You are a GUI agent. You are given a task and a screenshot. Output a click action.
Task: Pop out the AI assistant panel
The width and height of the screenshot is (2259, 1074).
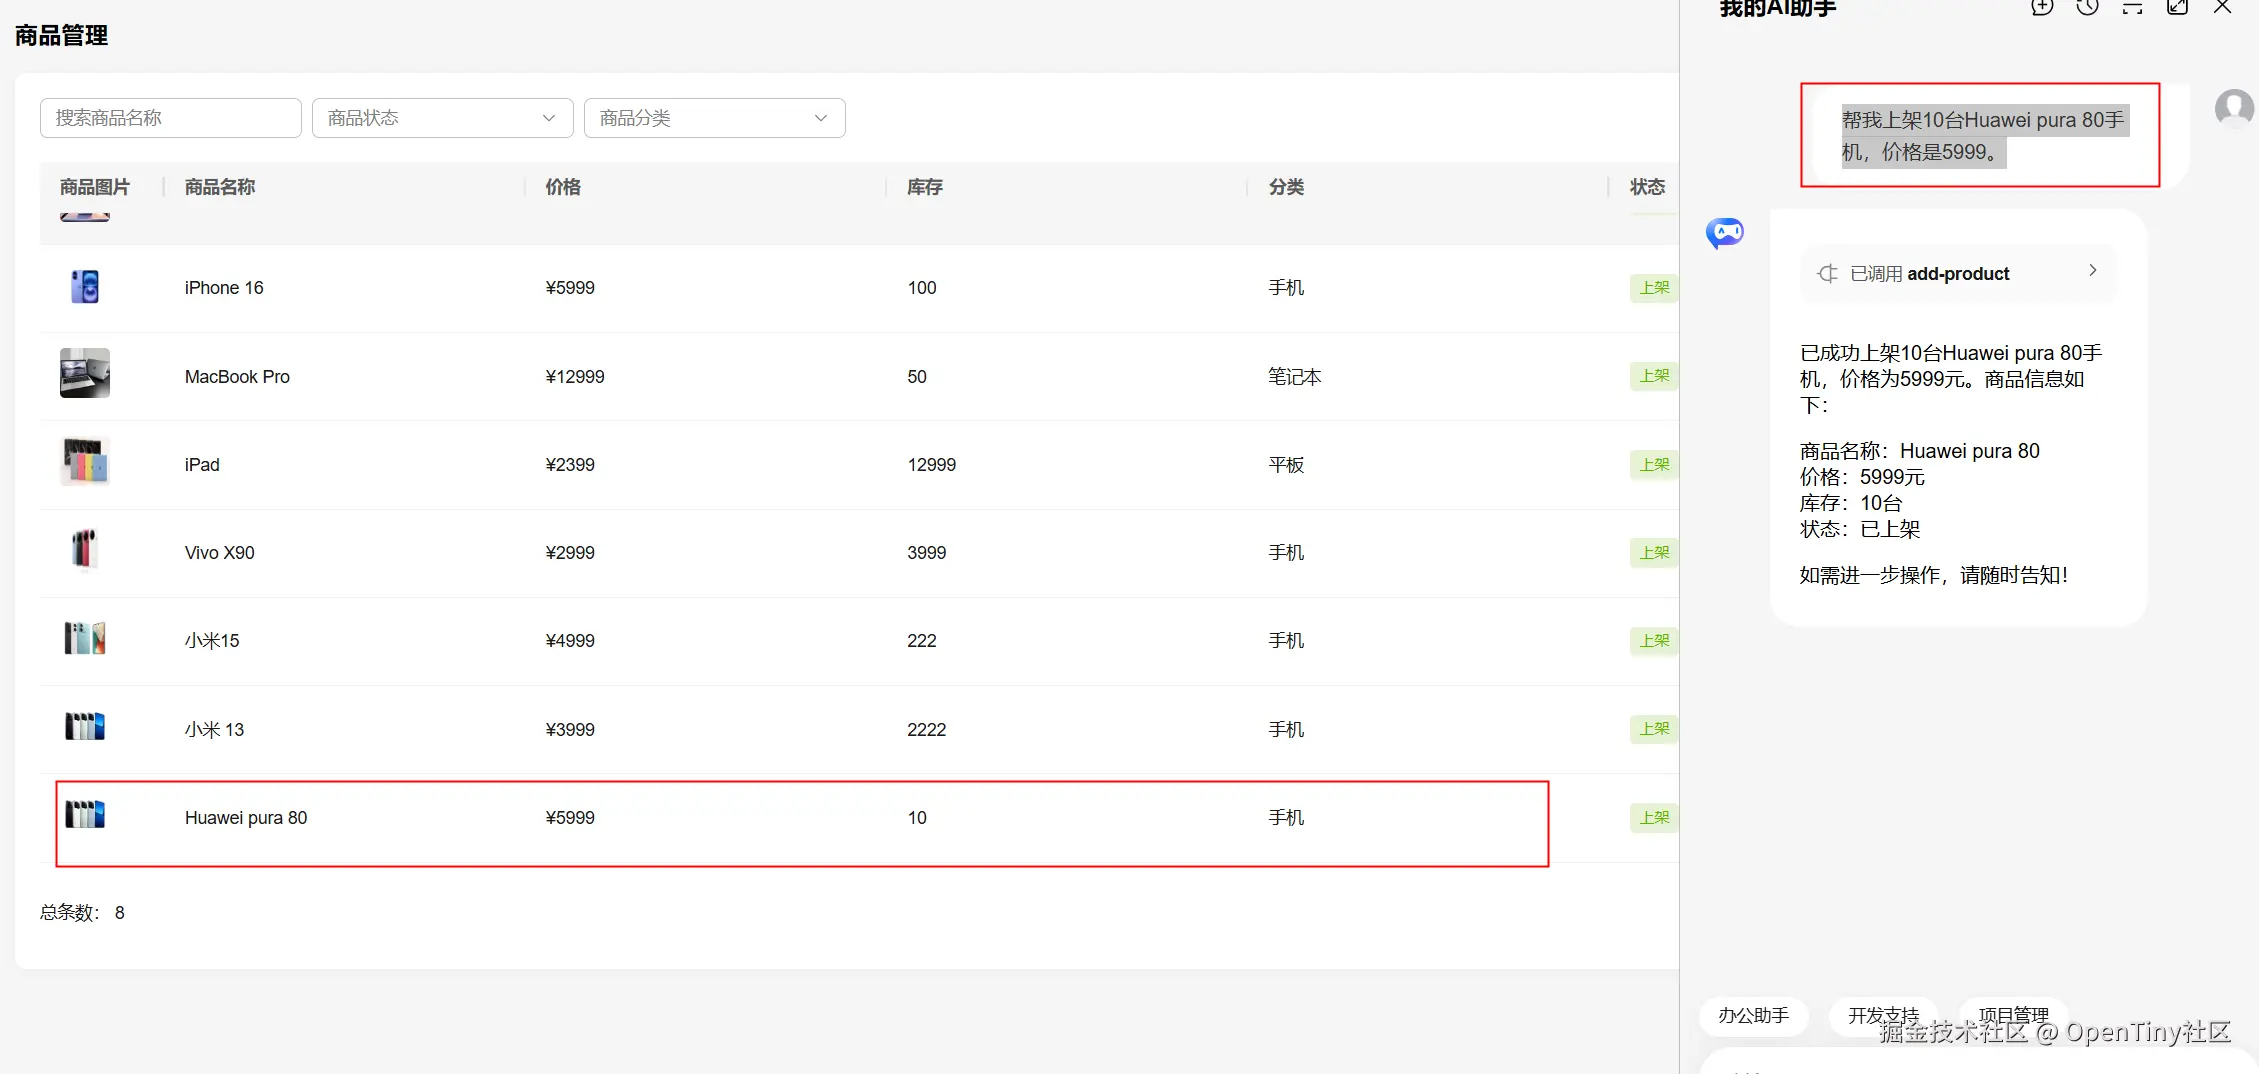[2177, 8]
